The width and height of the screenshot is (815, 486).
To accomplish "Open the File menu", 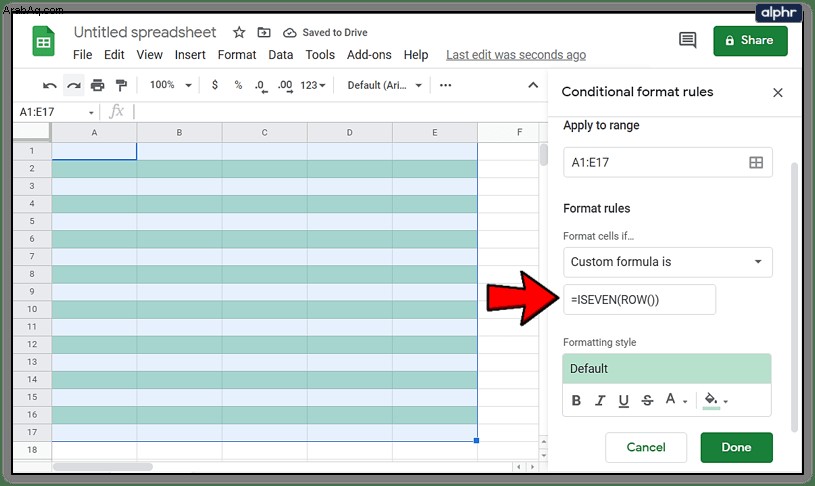I will pos(82,55).
